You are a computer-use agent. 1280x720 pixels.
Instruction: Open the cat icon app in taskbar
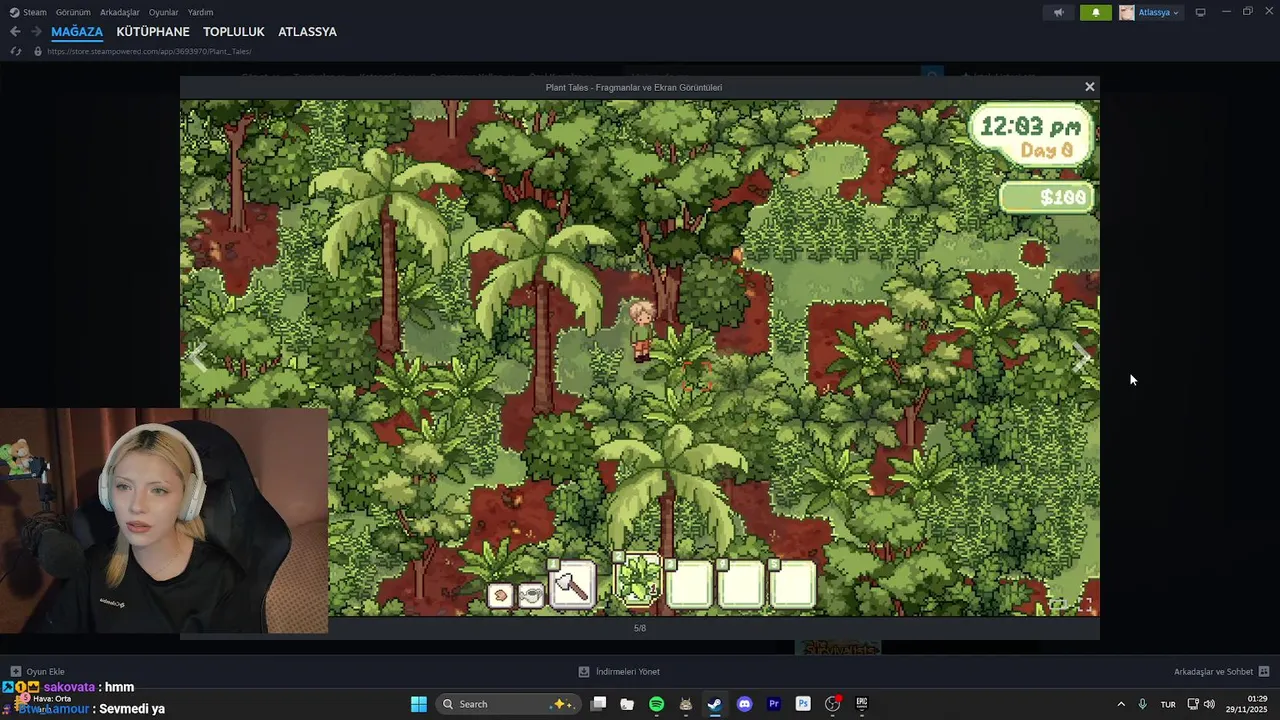click(685, 704)
